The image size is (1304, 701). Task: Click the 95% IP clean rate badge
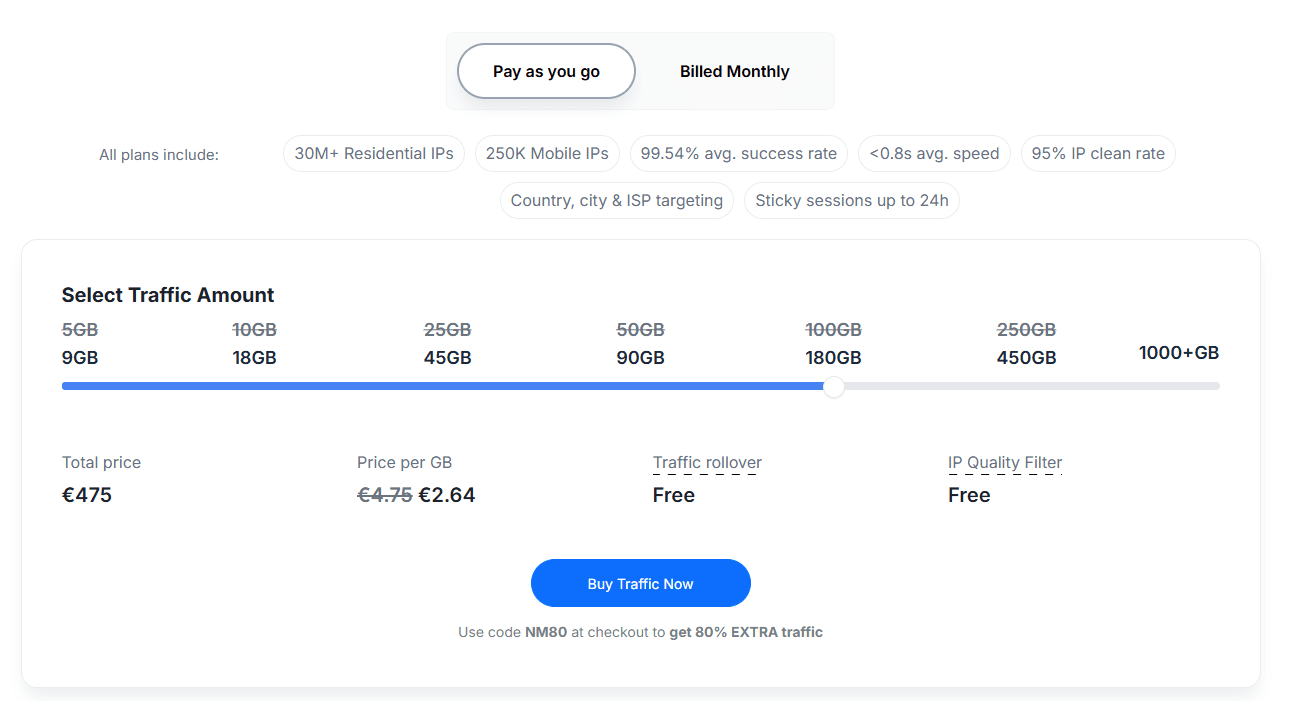tap(1097, 153)
